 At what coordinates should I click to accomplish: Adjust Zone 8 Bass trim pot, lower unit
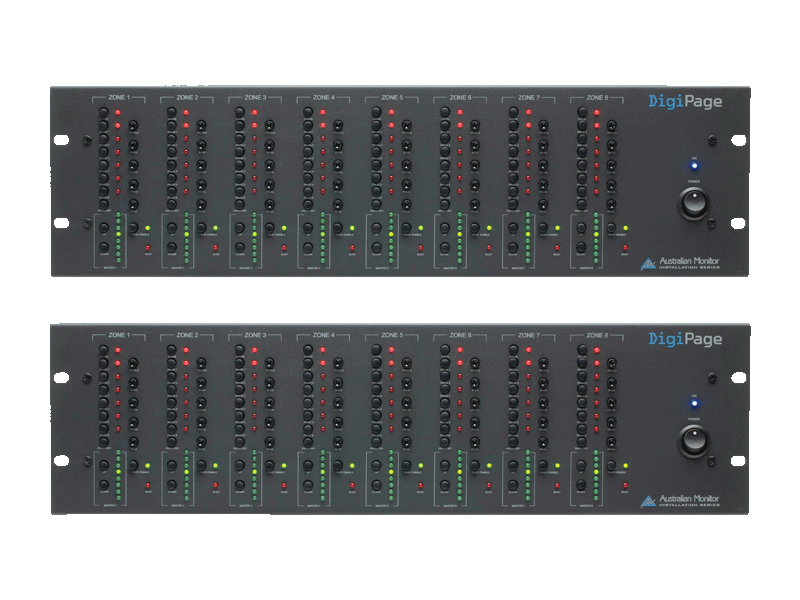pos(611,383)
